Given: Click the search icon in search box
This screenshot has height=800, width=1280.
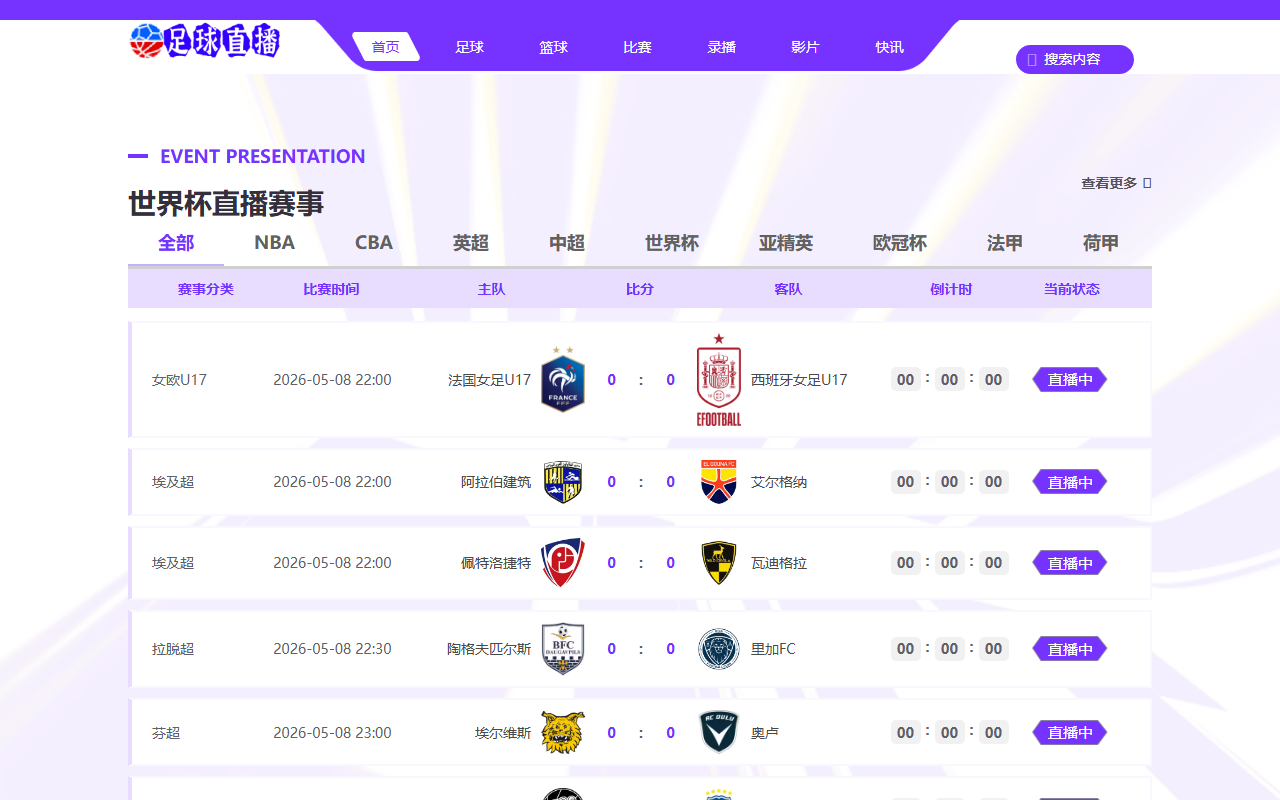Looking at the screenshot, I should pos(1032,60).
